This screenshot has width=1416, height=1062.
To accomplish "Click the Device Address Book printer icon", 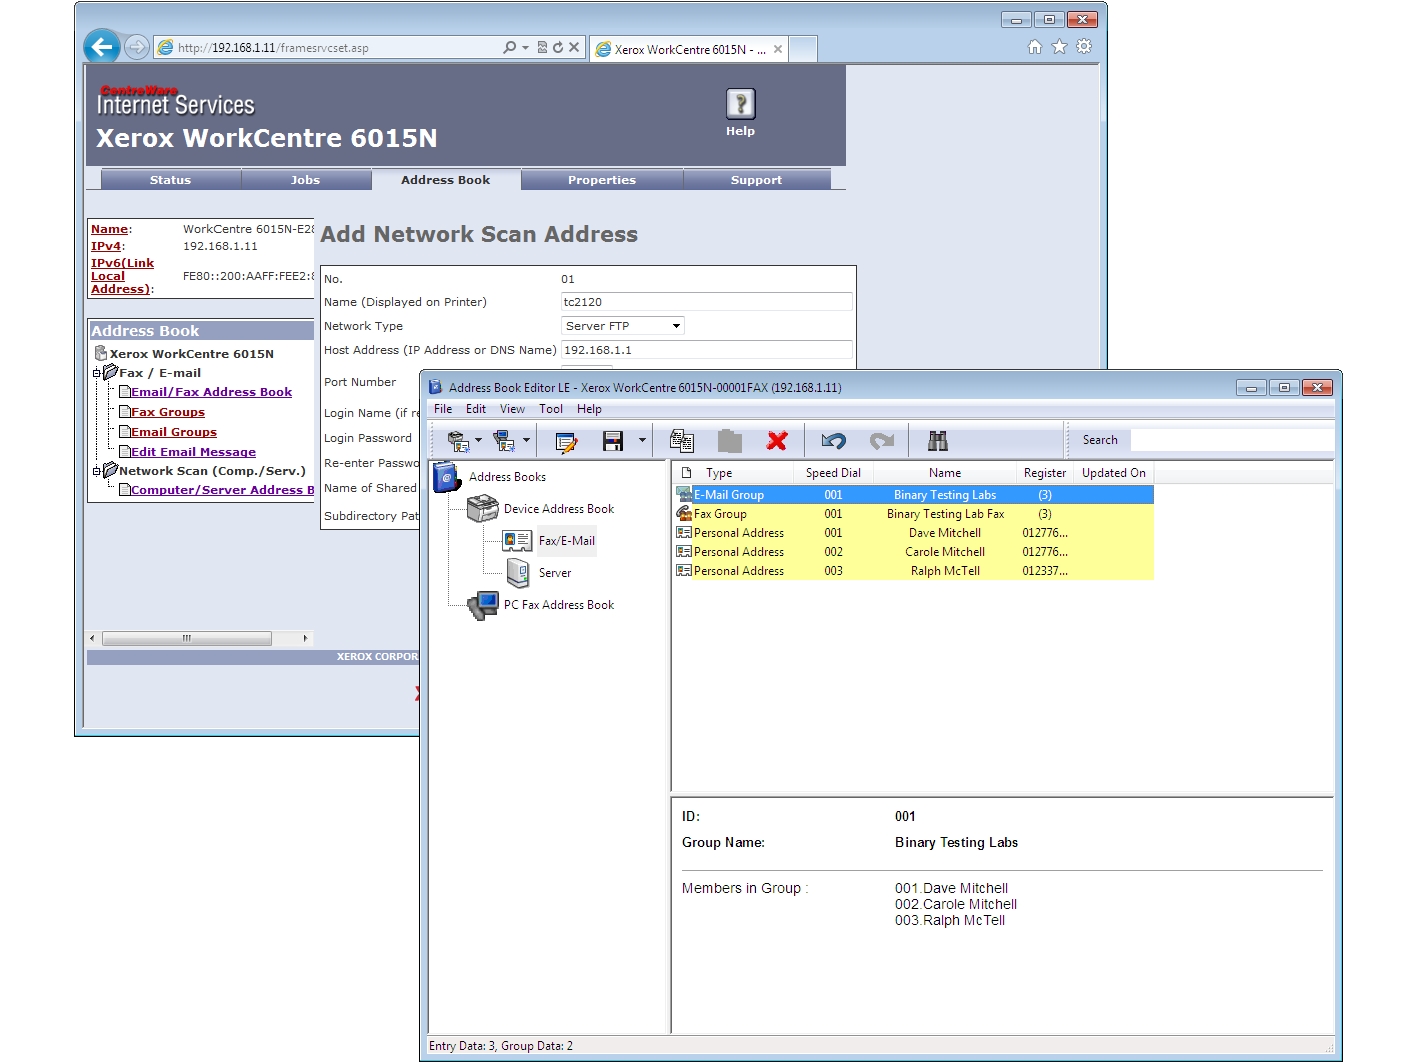I will [483, 508].
